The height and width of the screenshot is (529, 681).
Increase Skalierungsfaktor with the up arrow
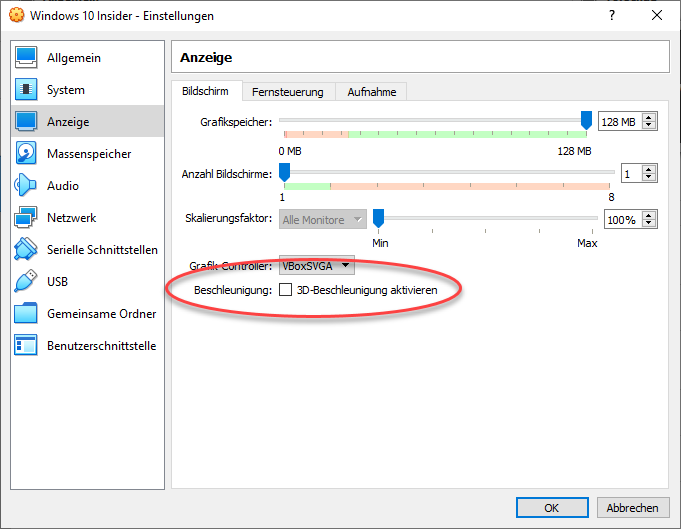coord(649,215)
